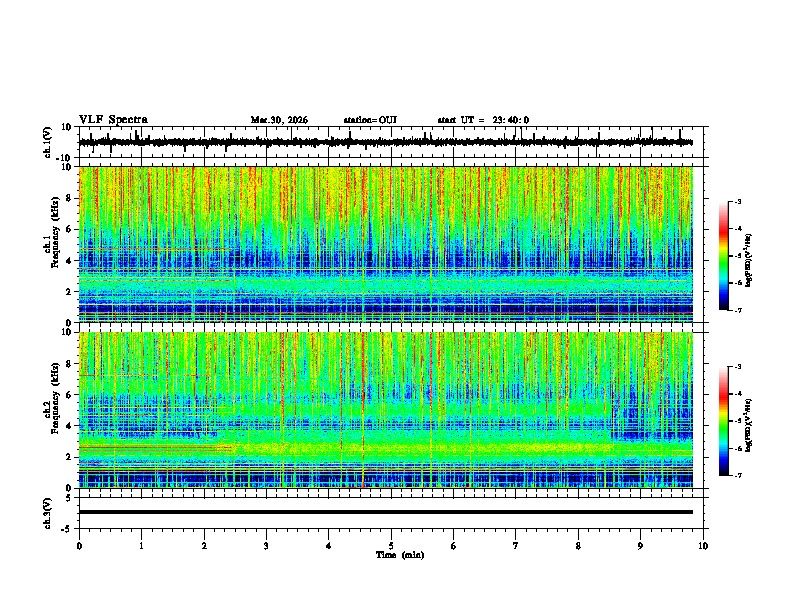The height and width of the screenshot is (612, 792).
Task: Click the ch.1 spectrogram color scale bar
Action: [723, 256]
